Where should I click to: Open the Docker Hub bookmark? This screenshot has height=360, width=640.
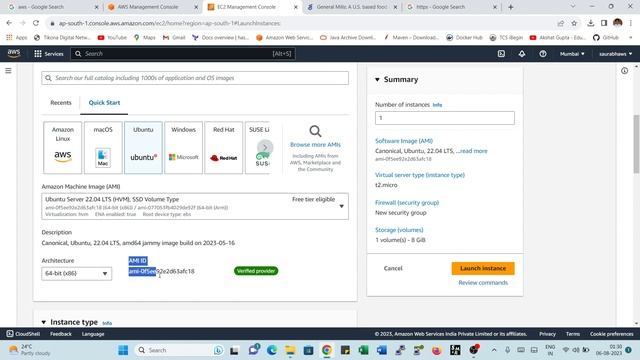click(464, 38)
